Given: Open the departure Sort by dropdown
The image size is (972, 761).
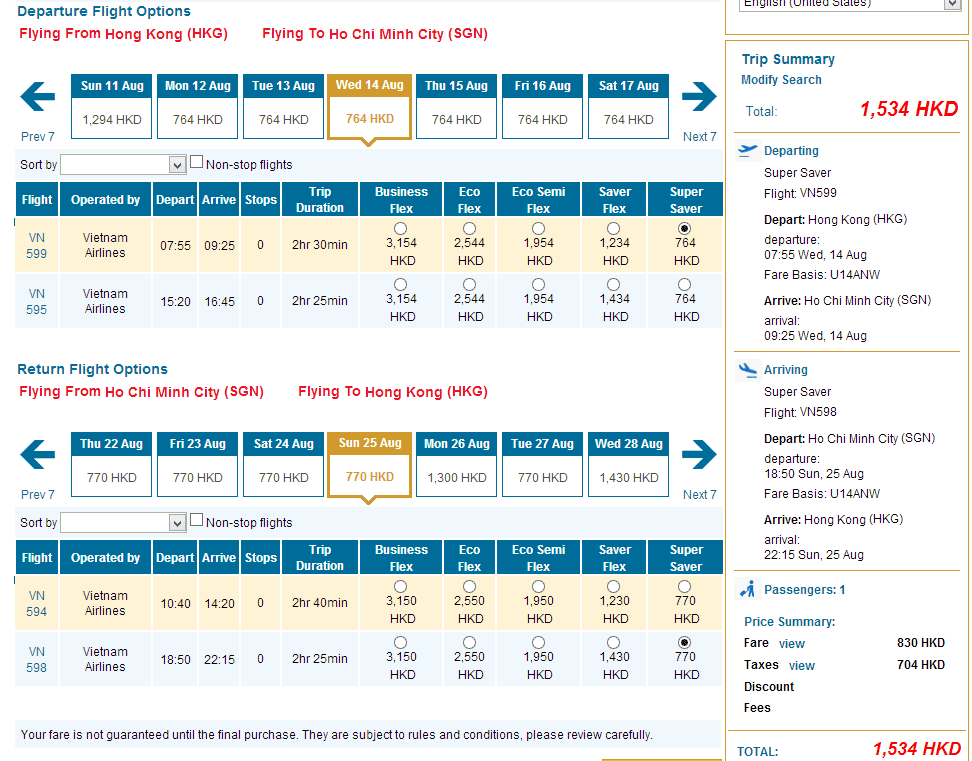Looking at the screenshot, I should pos(123,165).
